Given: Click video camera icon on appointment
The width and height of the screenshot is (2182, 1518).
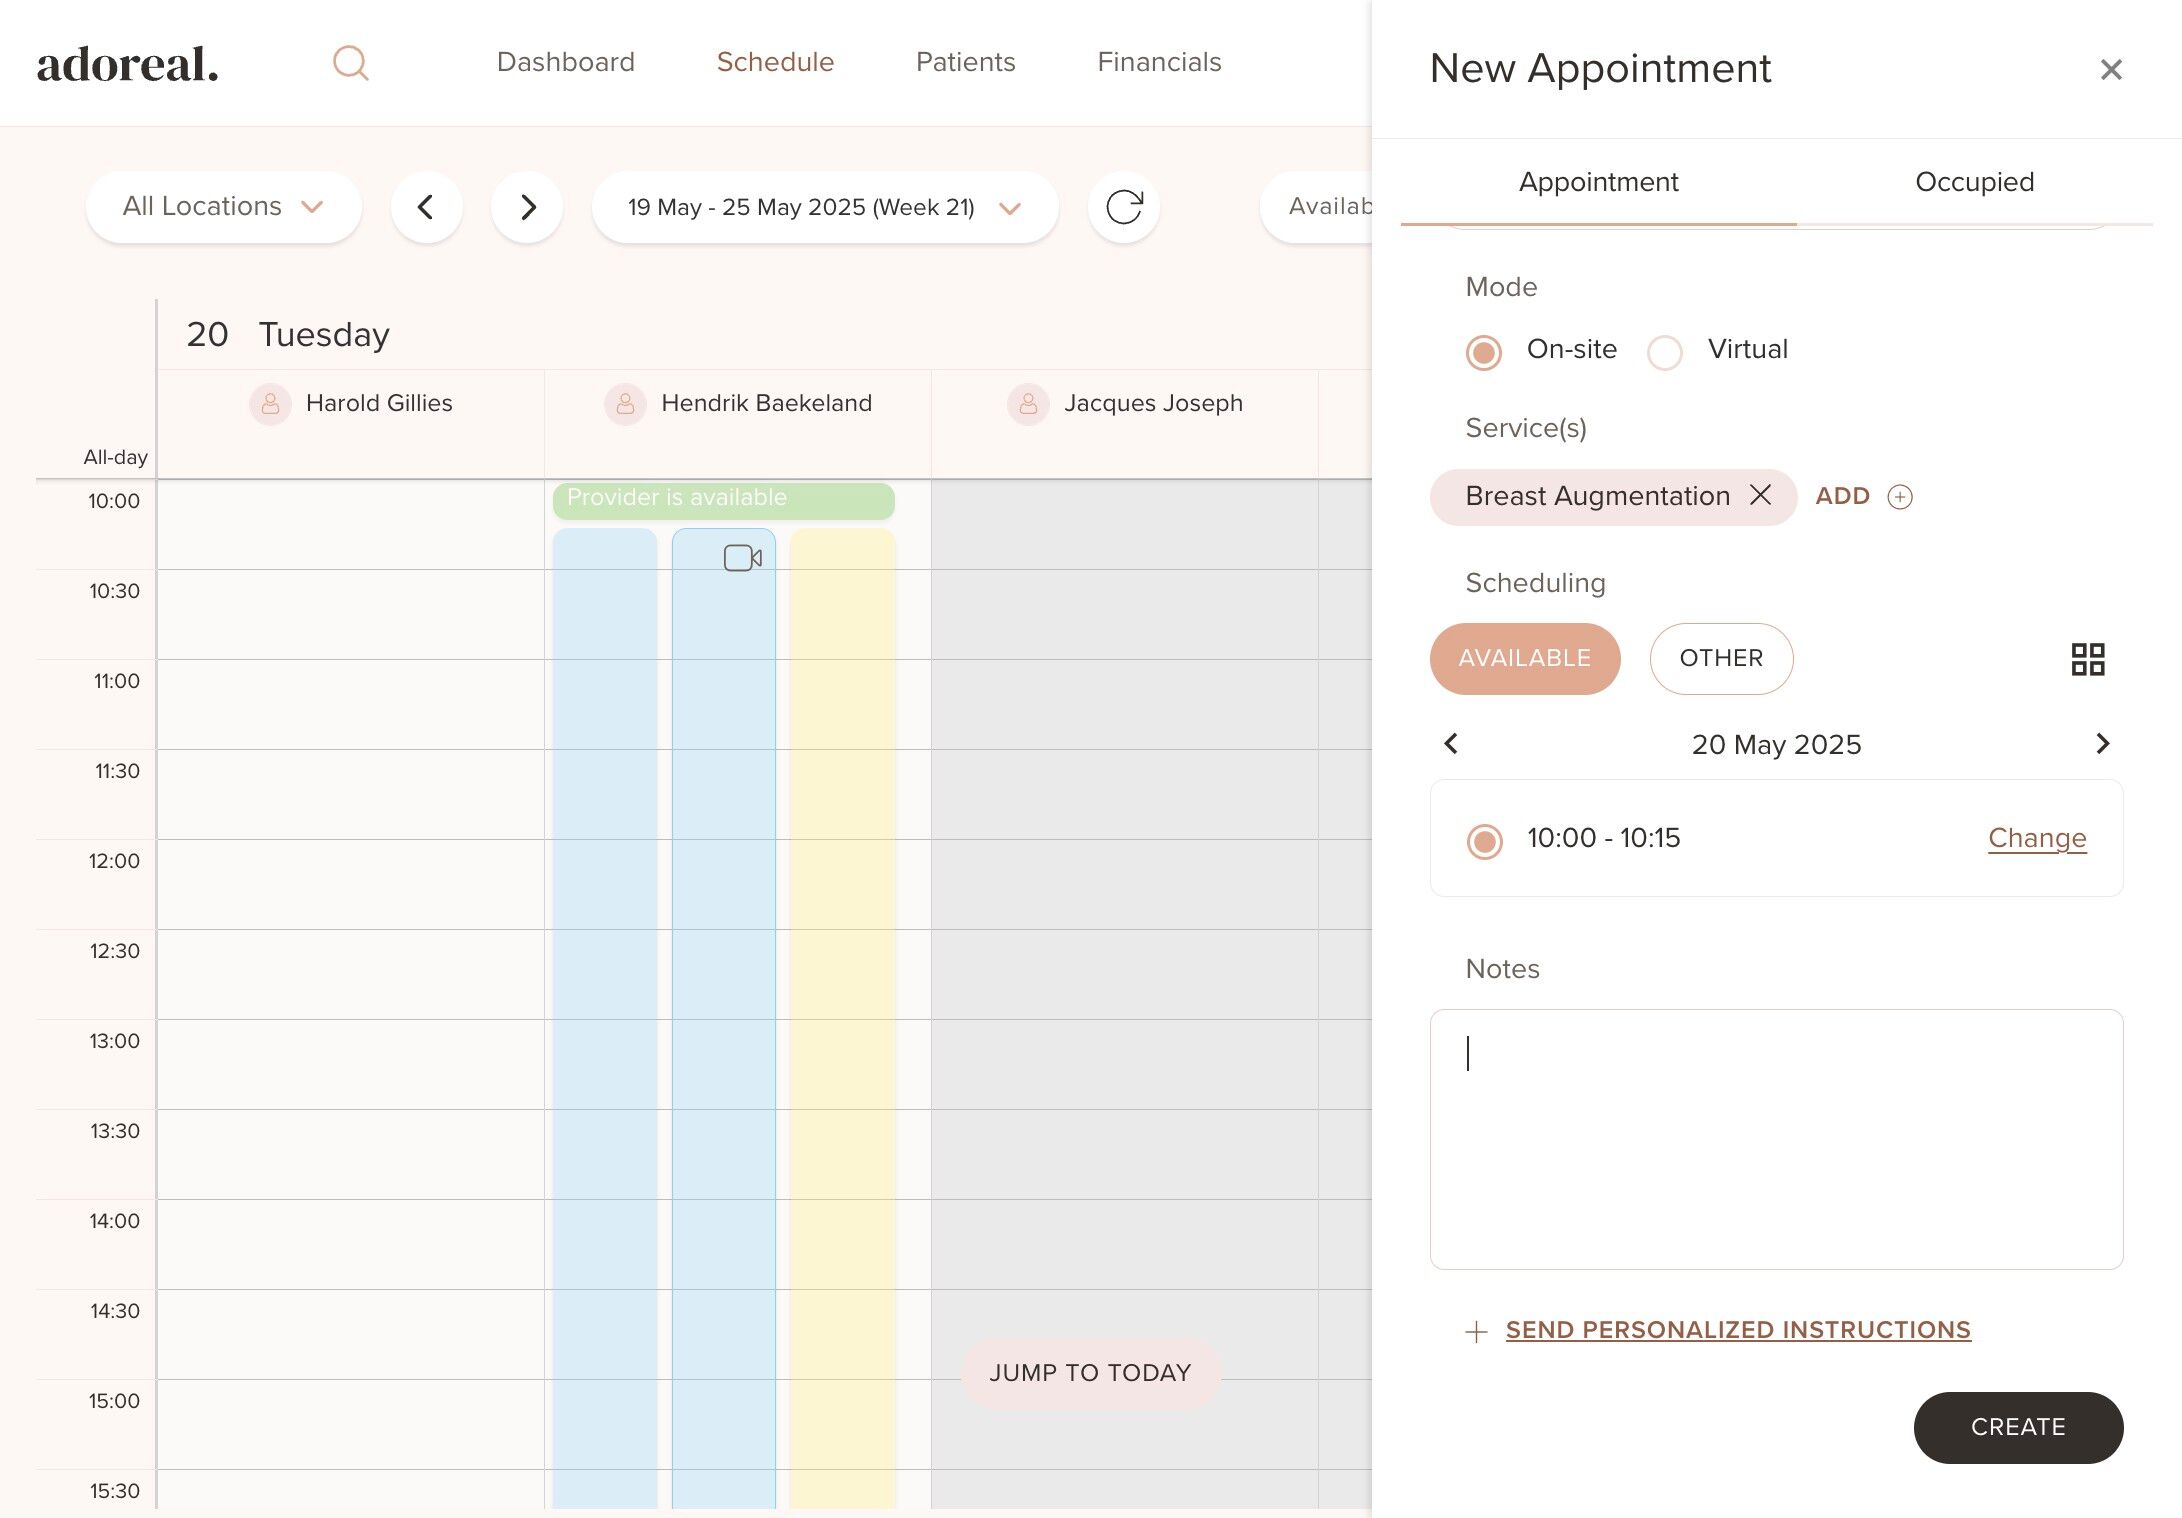Looking at the screenshot, I should 742,558.
